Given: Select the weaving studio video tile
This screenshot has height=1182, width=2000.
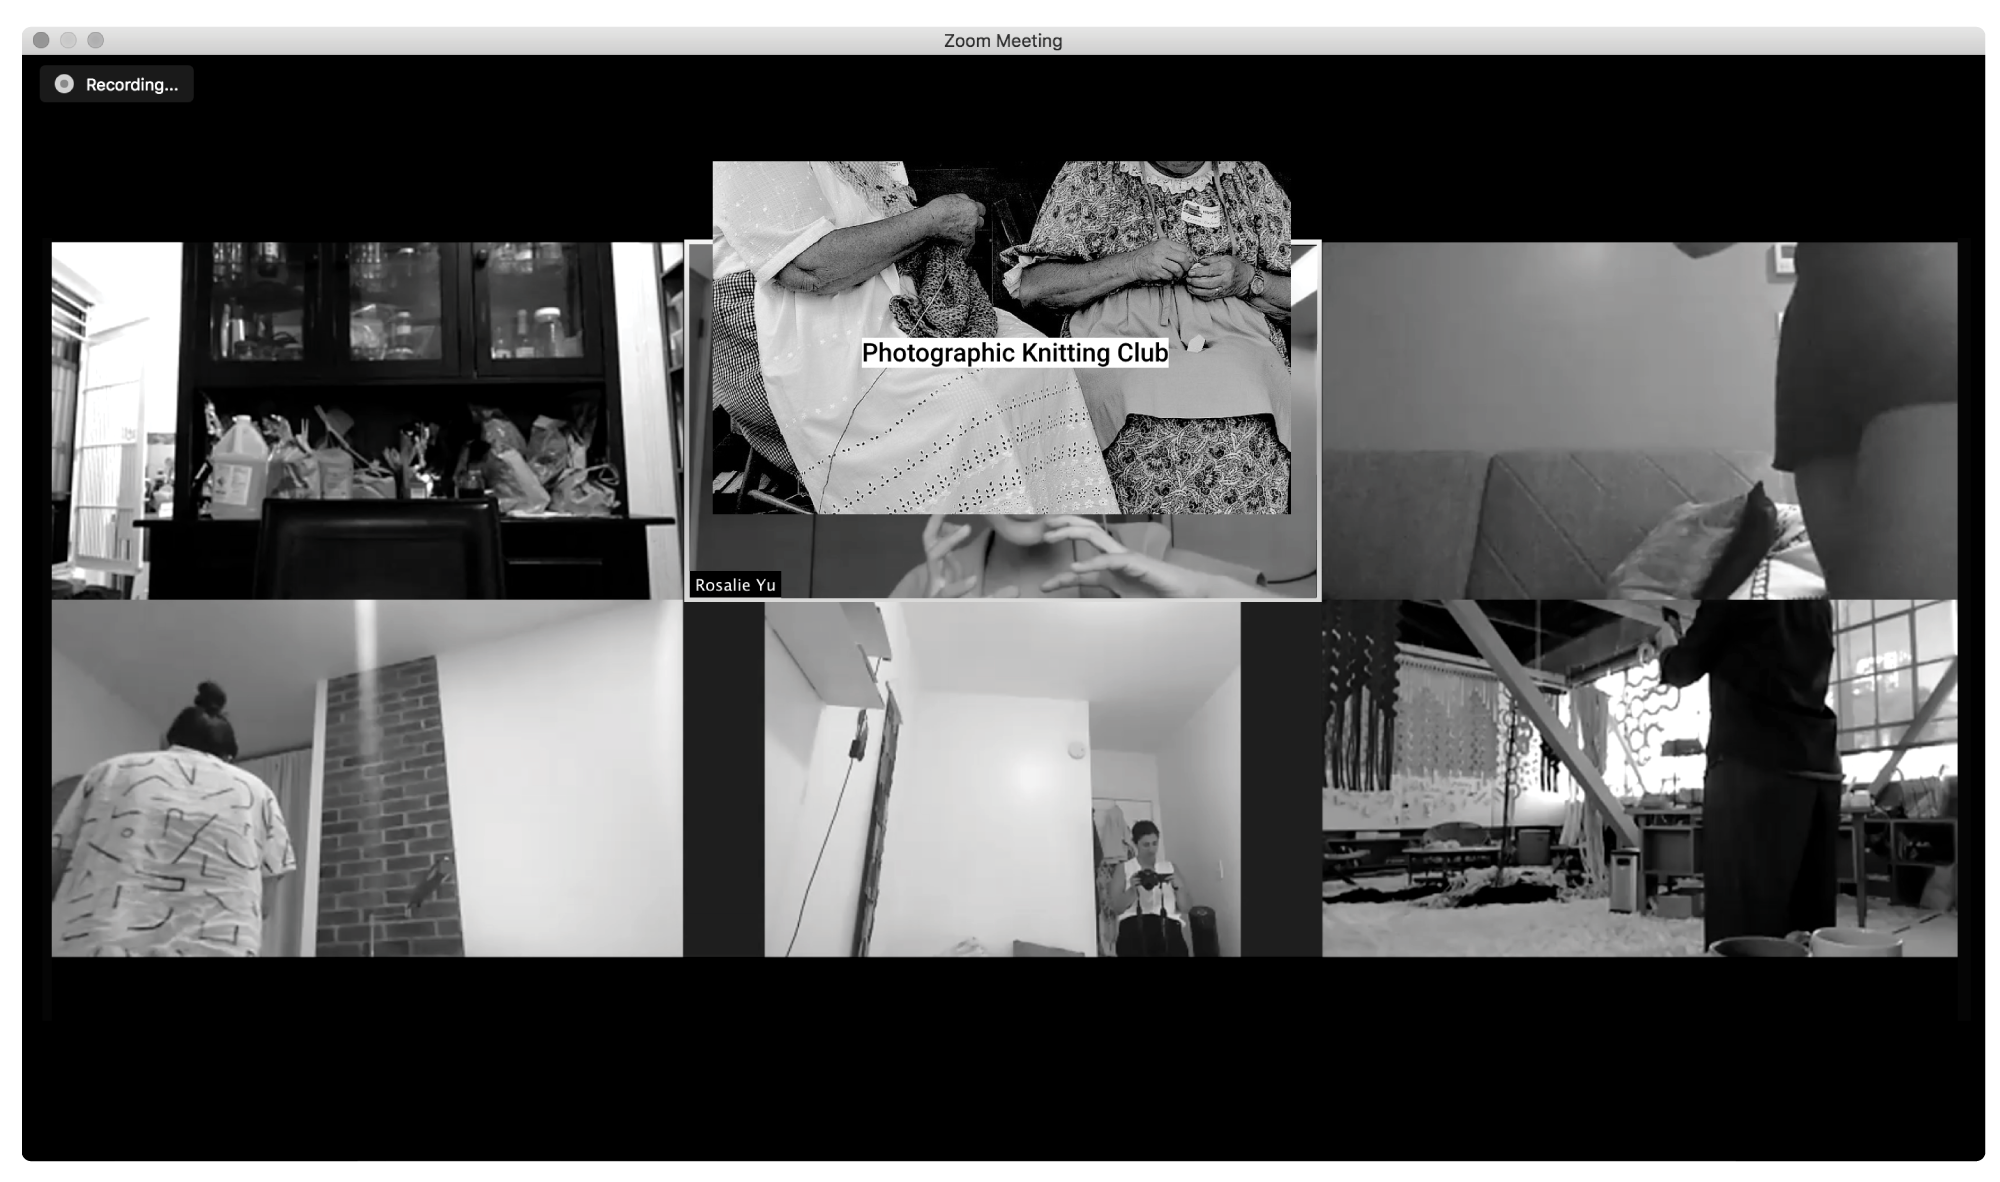Looking at the screenshot, I should tap(1640, 778).
